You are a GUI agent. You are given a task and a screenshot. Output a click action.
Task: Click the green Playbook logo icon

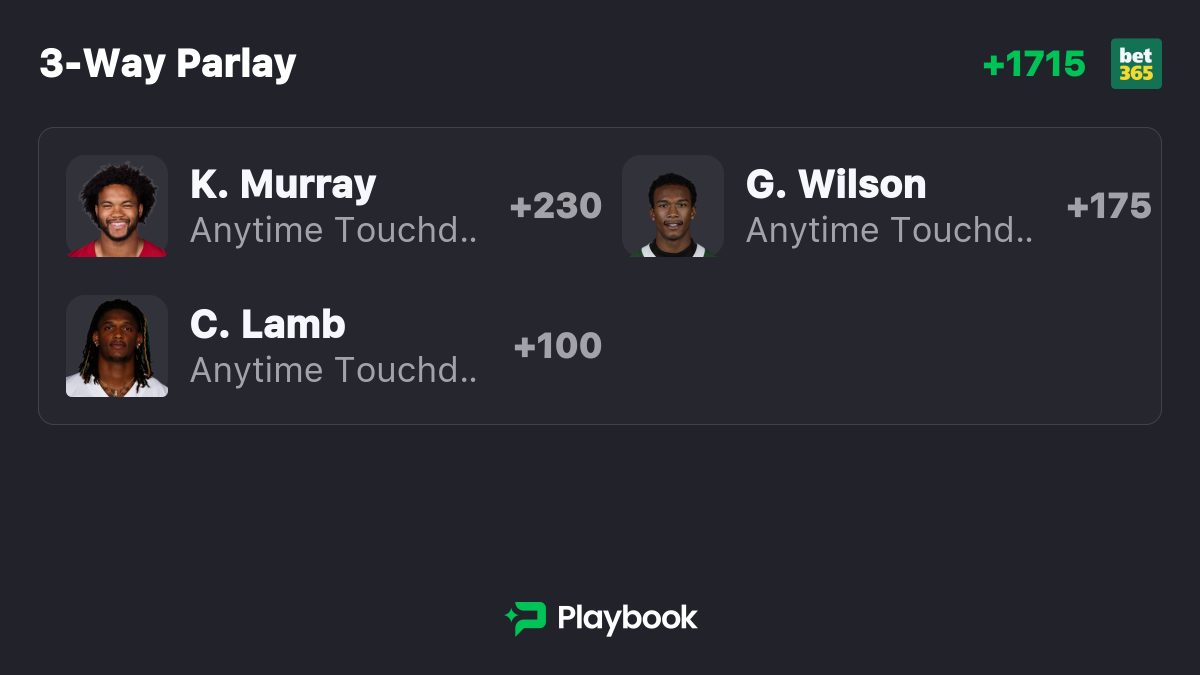(x=525, y=618)
